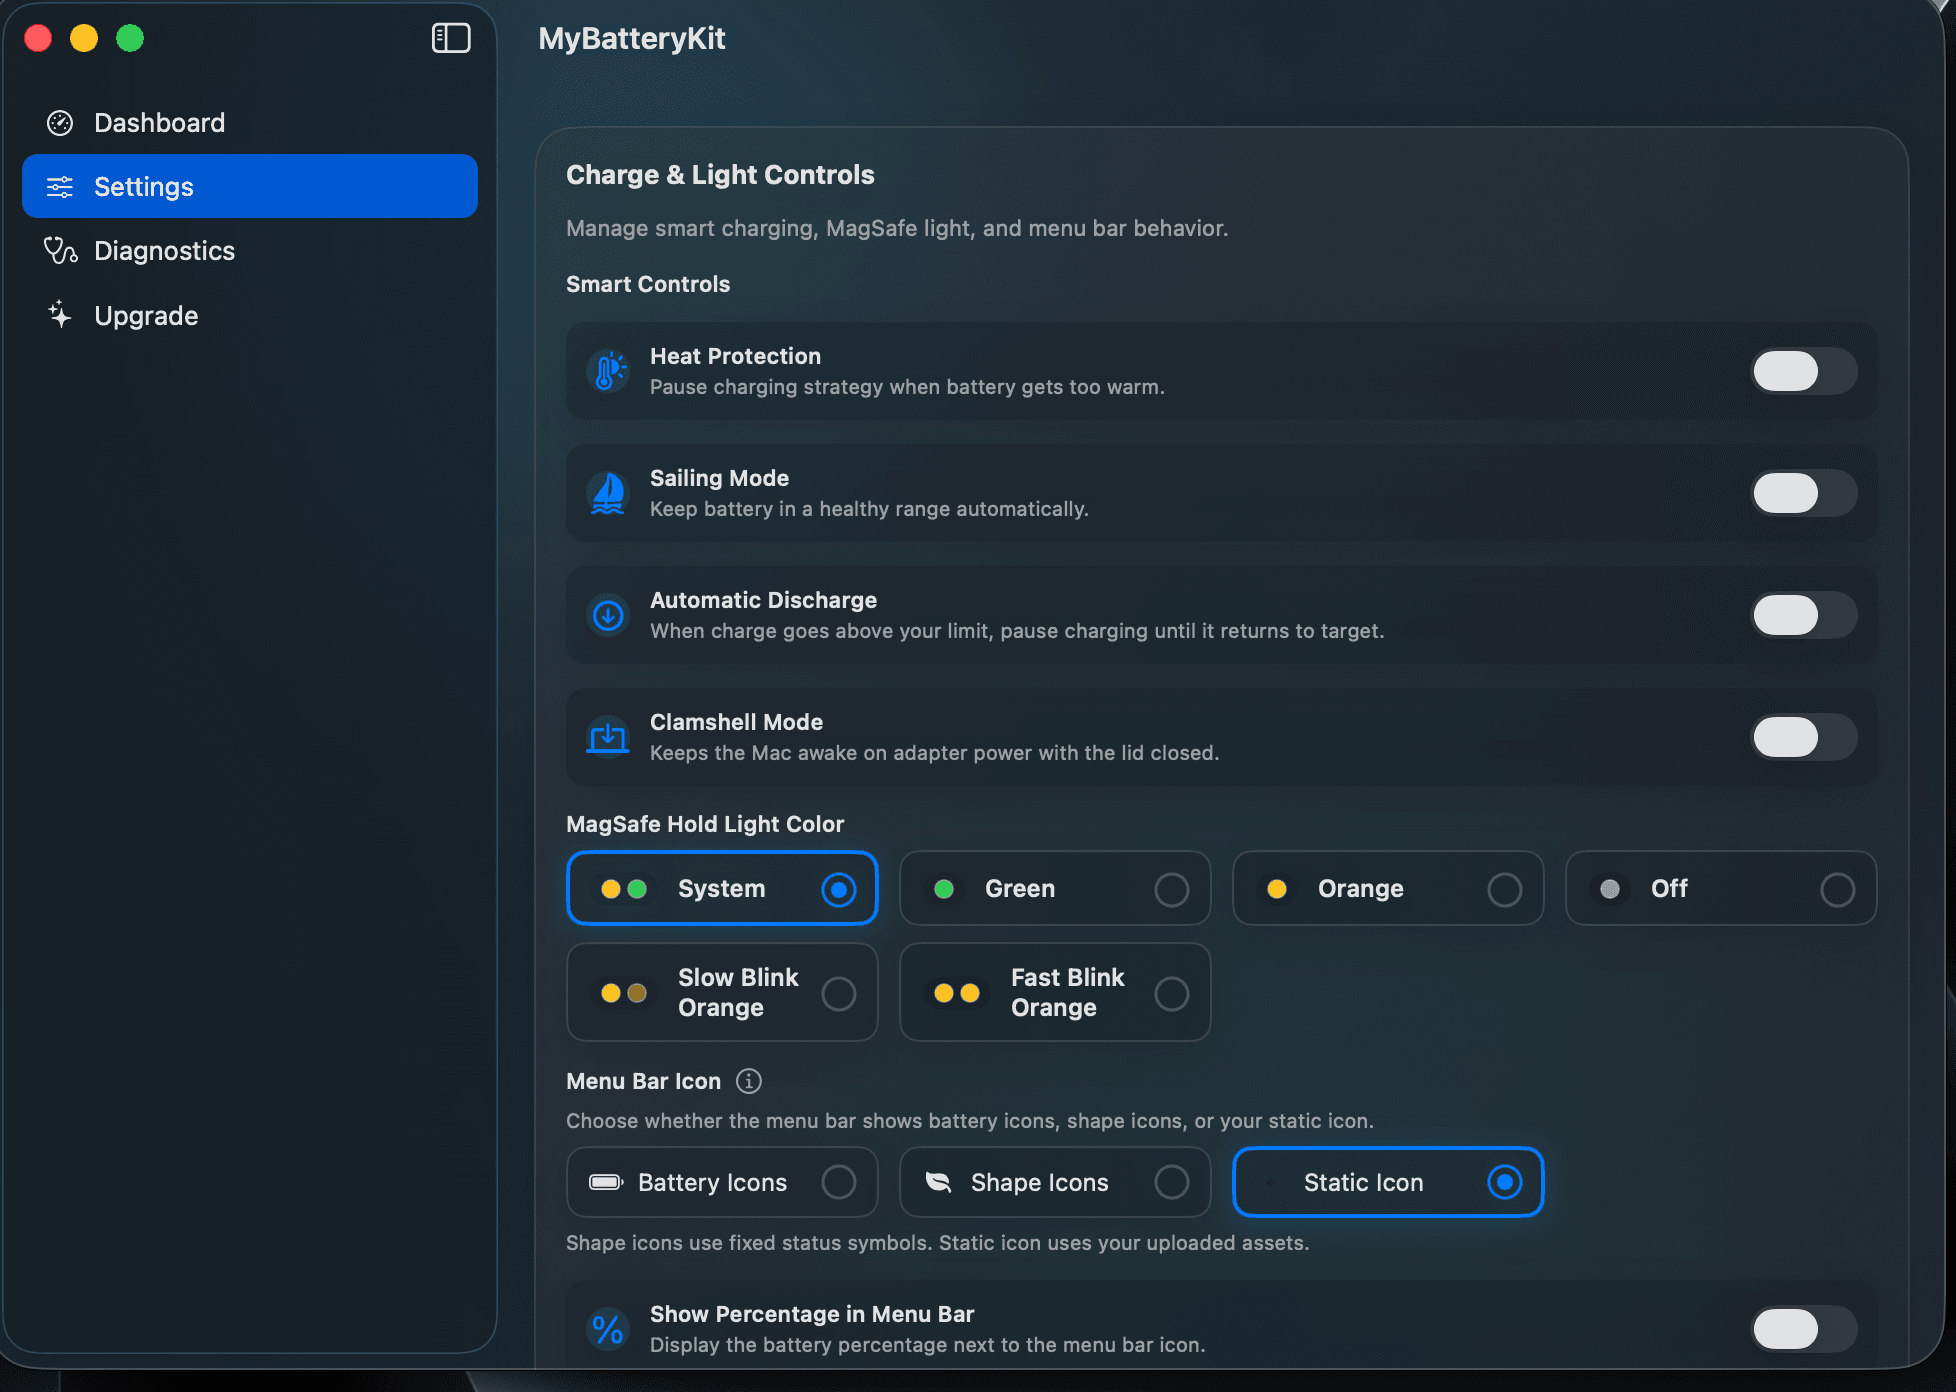
Task: Navigate to Diagnostics in the sidebar
Action: tap(164, 251)
